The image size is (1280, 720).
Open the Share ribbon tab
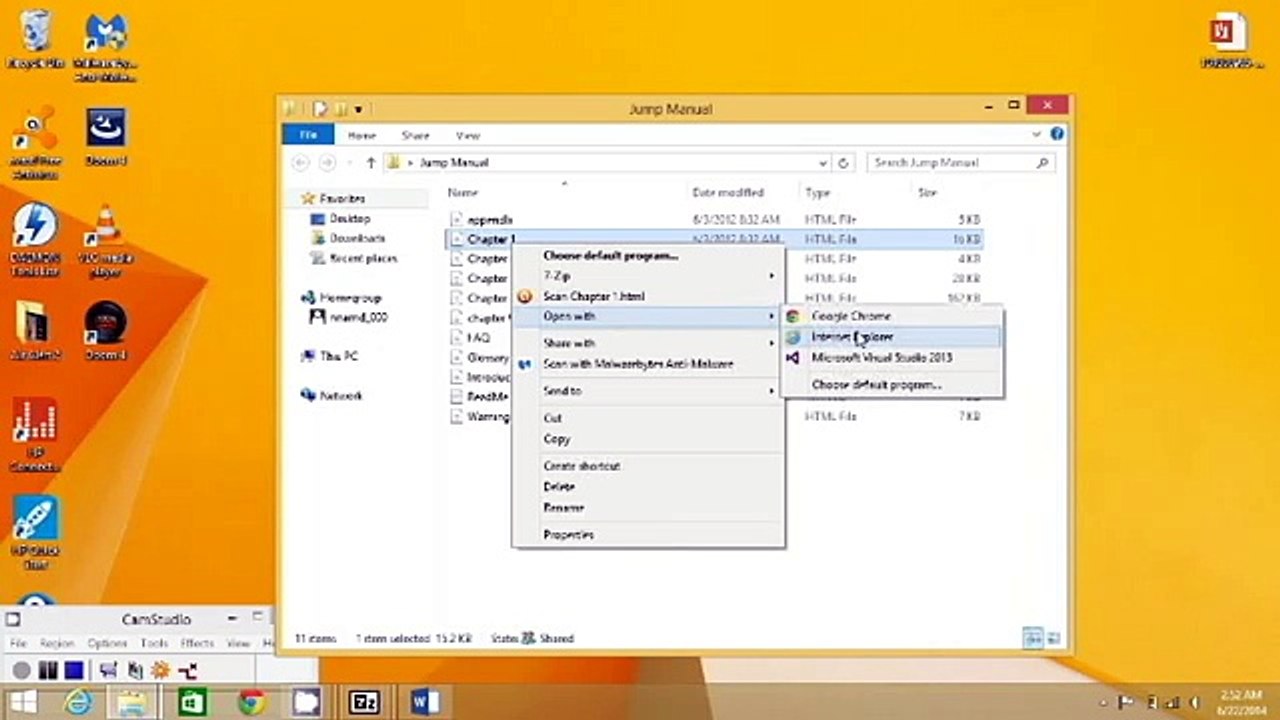[x=415, y=135]
